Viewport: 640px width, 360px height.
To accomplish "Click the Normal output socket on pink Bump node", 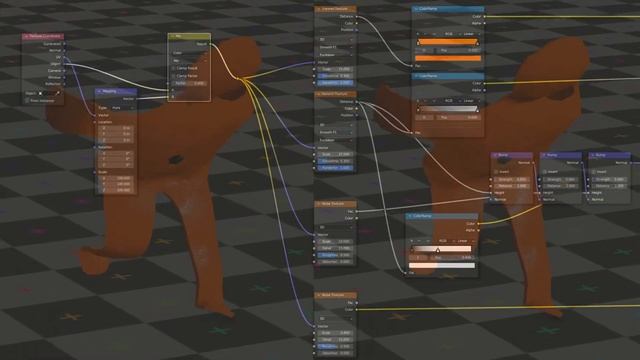I will pos(533,163).
